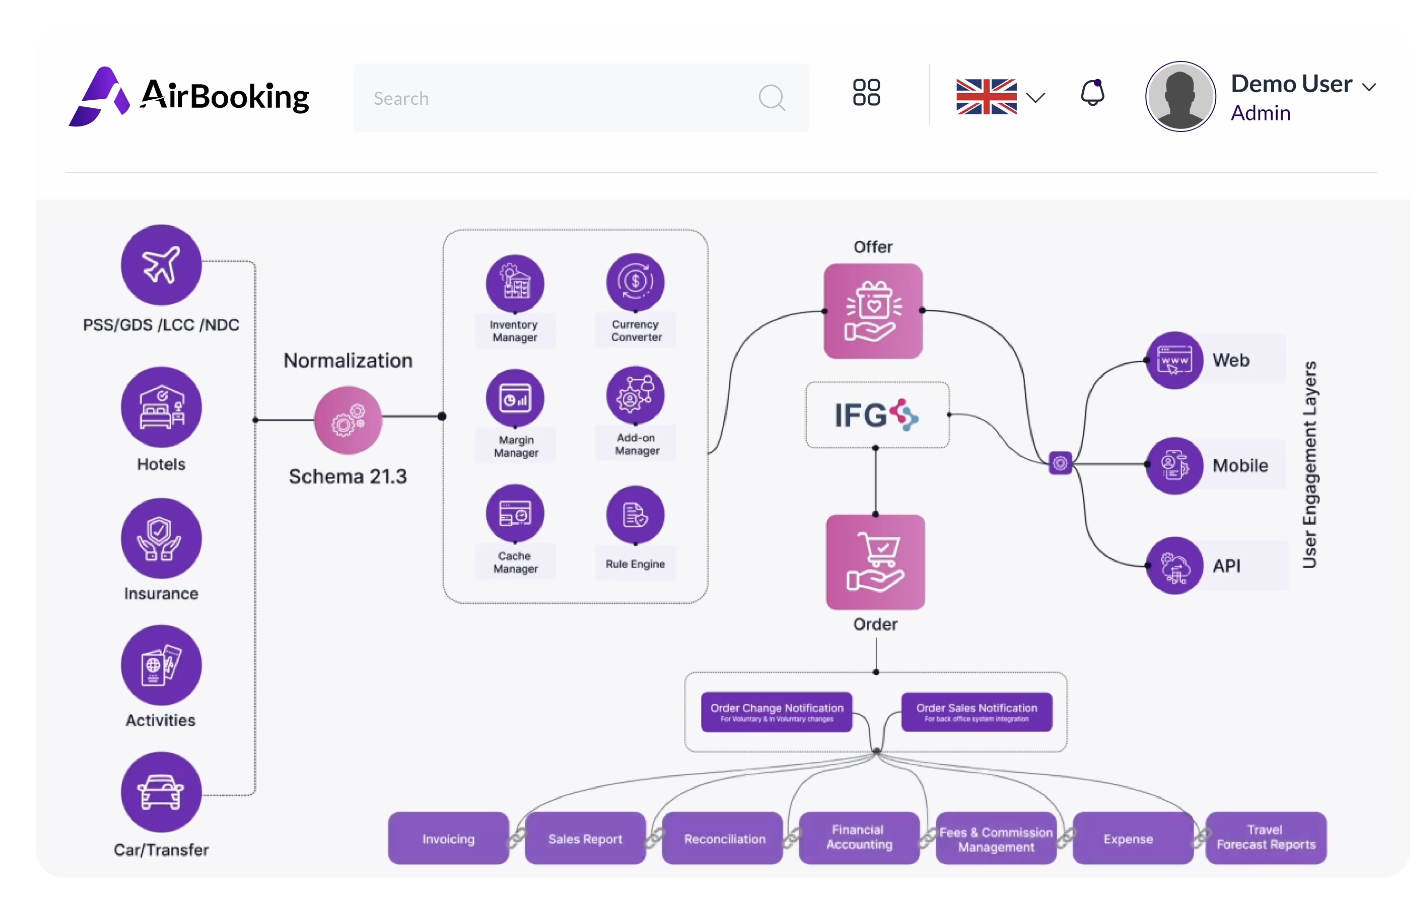
Task: Click the UK flag language icon
Action: click(986, 97)
